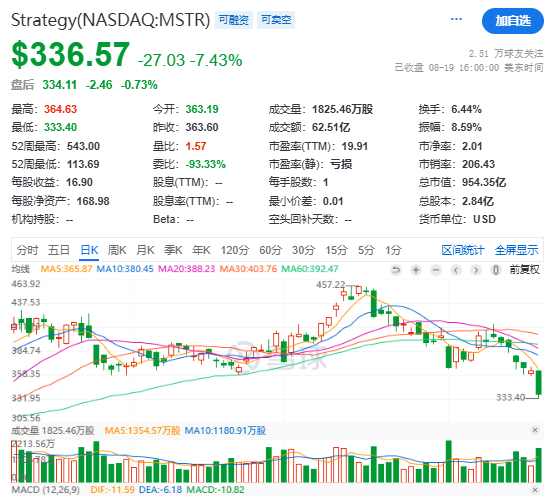Image resolution: width=558 pixels, height=496 pixels.
Task: Click the reset/undo chart icon
Action: (396, 270)
